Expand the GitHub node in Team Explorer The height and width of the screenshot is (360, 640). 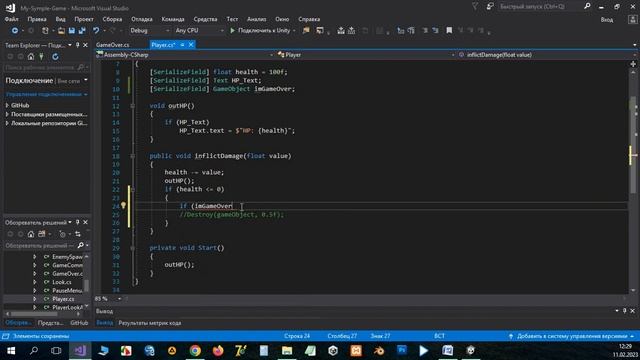click(7, 105)
